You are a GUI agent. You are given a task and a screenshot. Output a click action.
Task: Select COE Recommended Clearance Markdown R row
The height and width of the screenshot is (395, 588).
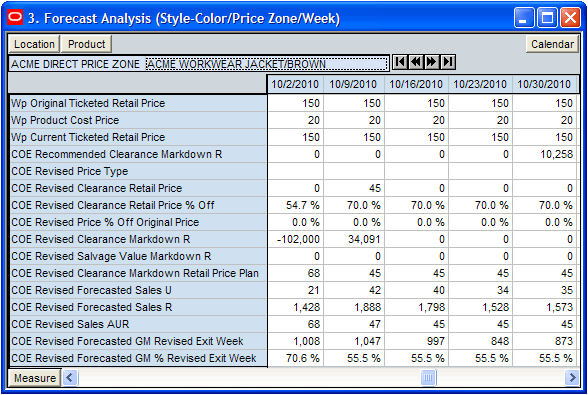click(x=138, y=154)
